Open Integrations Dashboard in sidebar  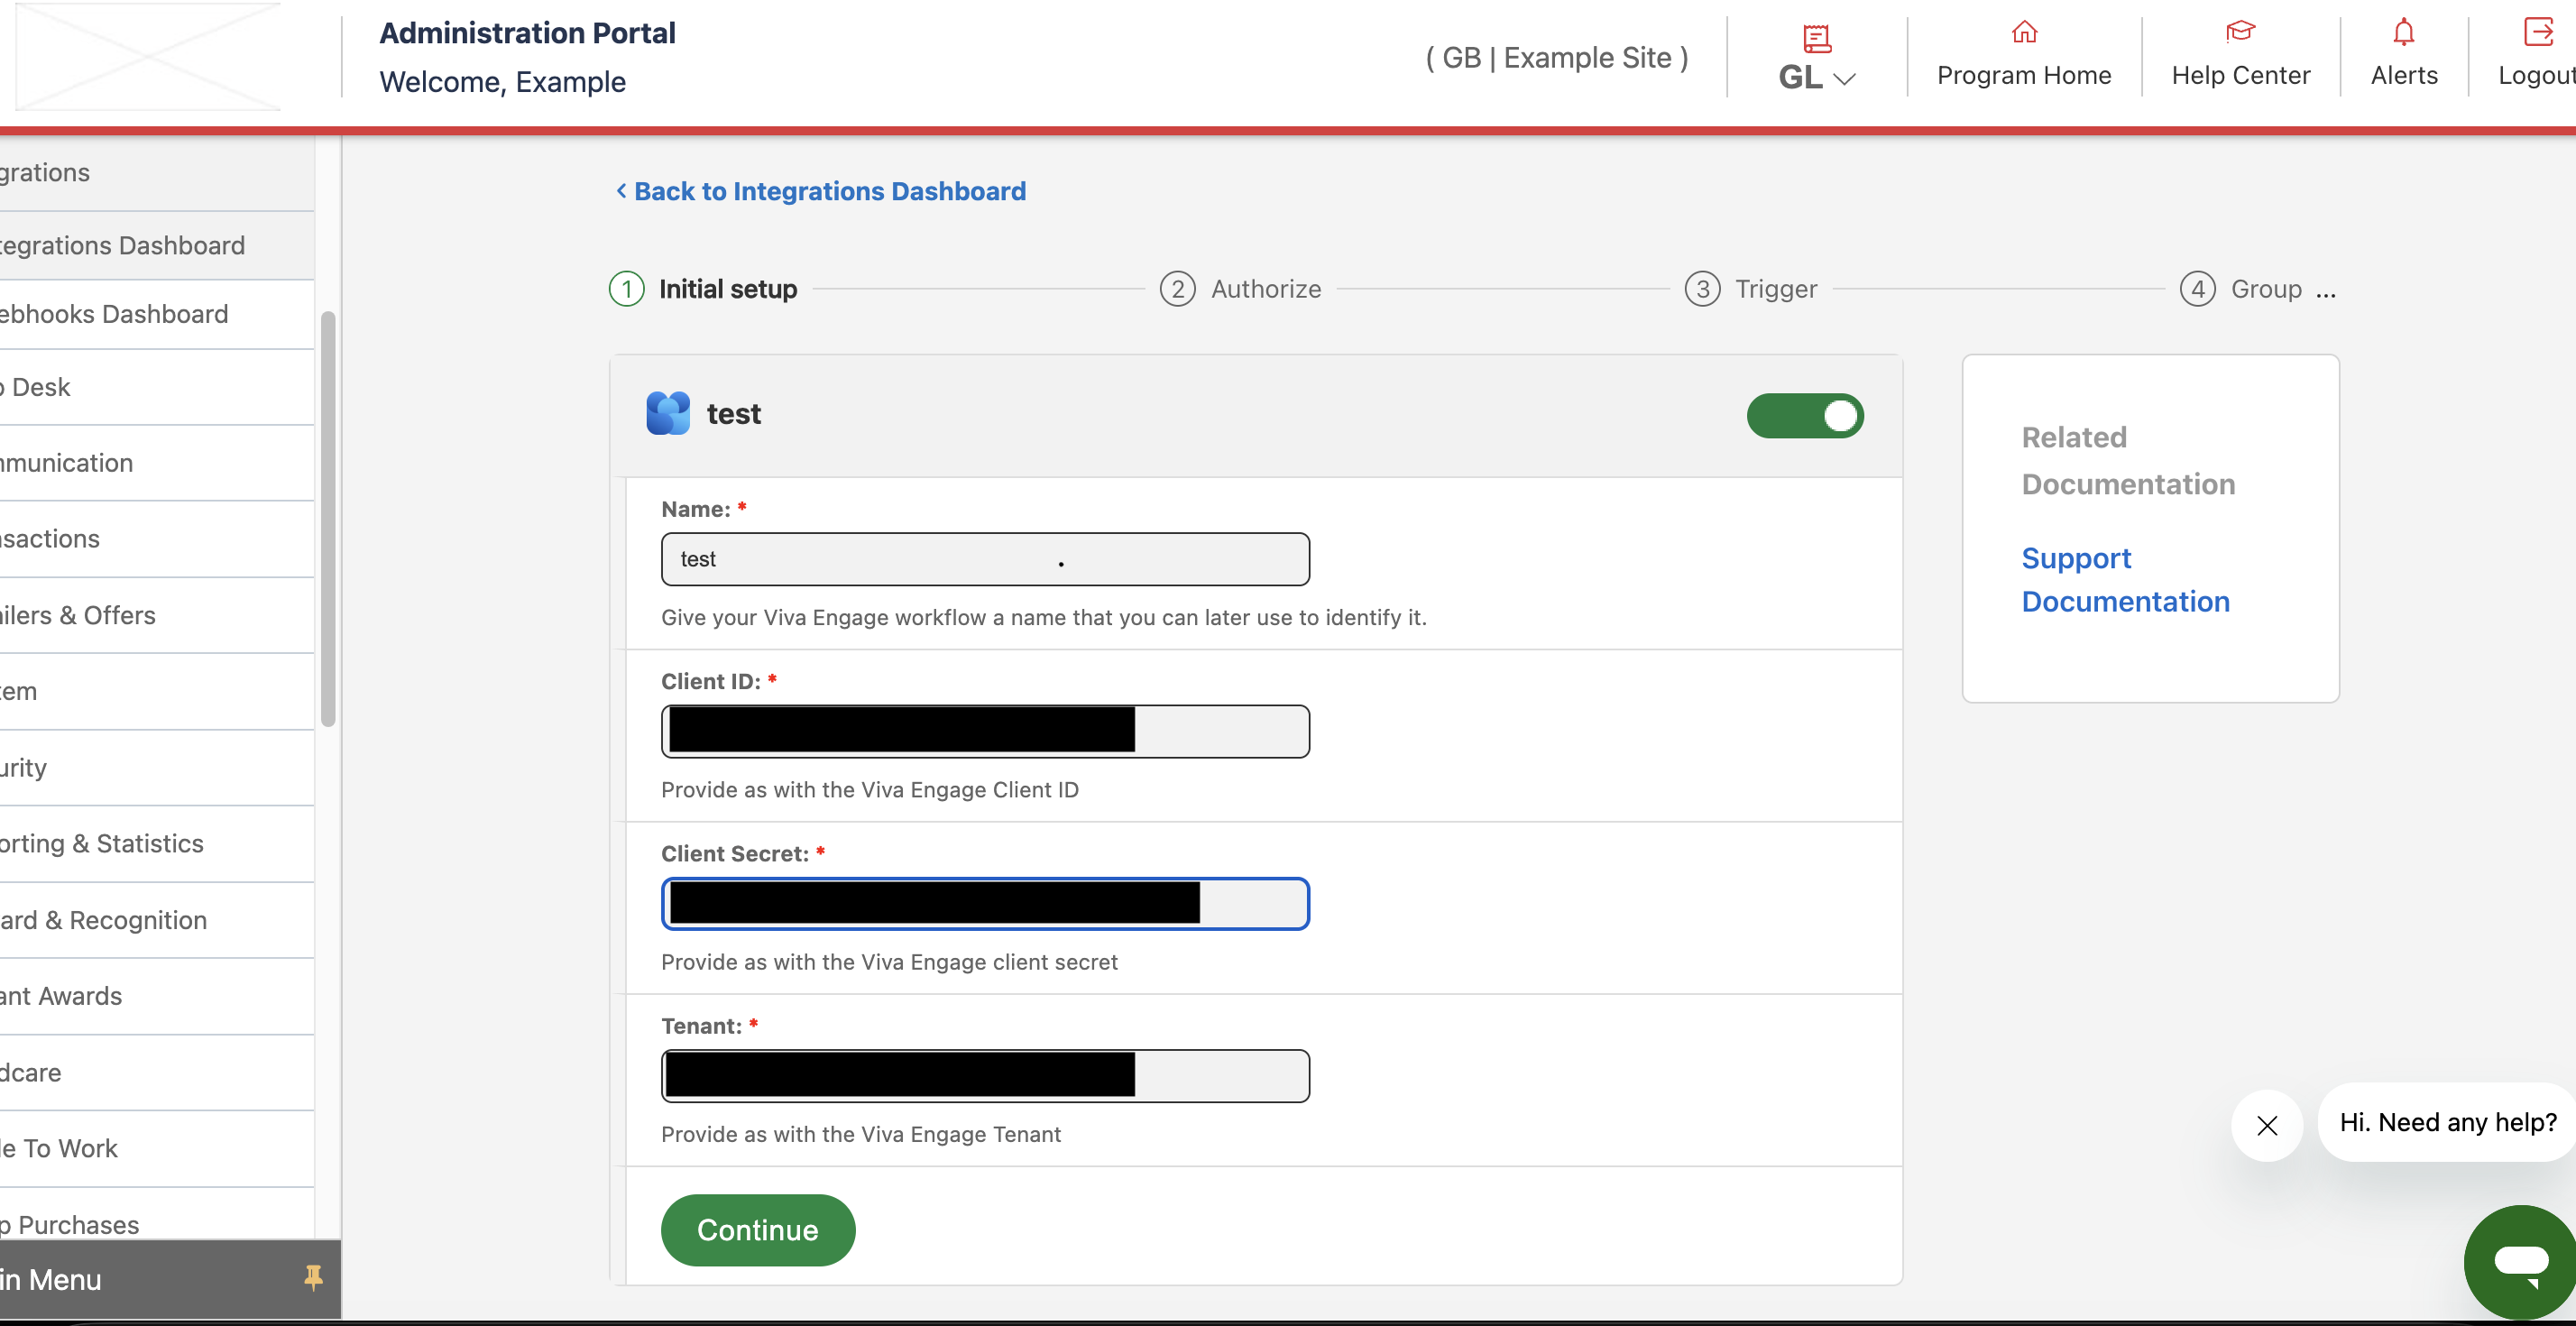pos(157,245)
